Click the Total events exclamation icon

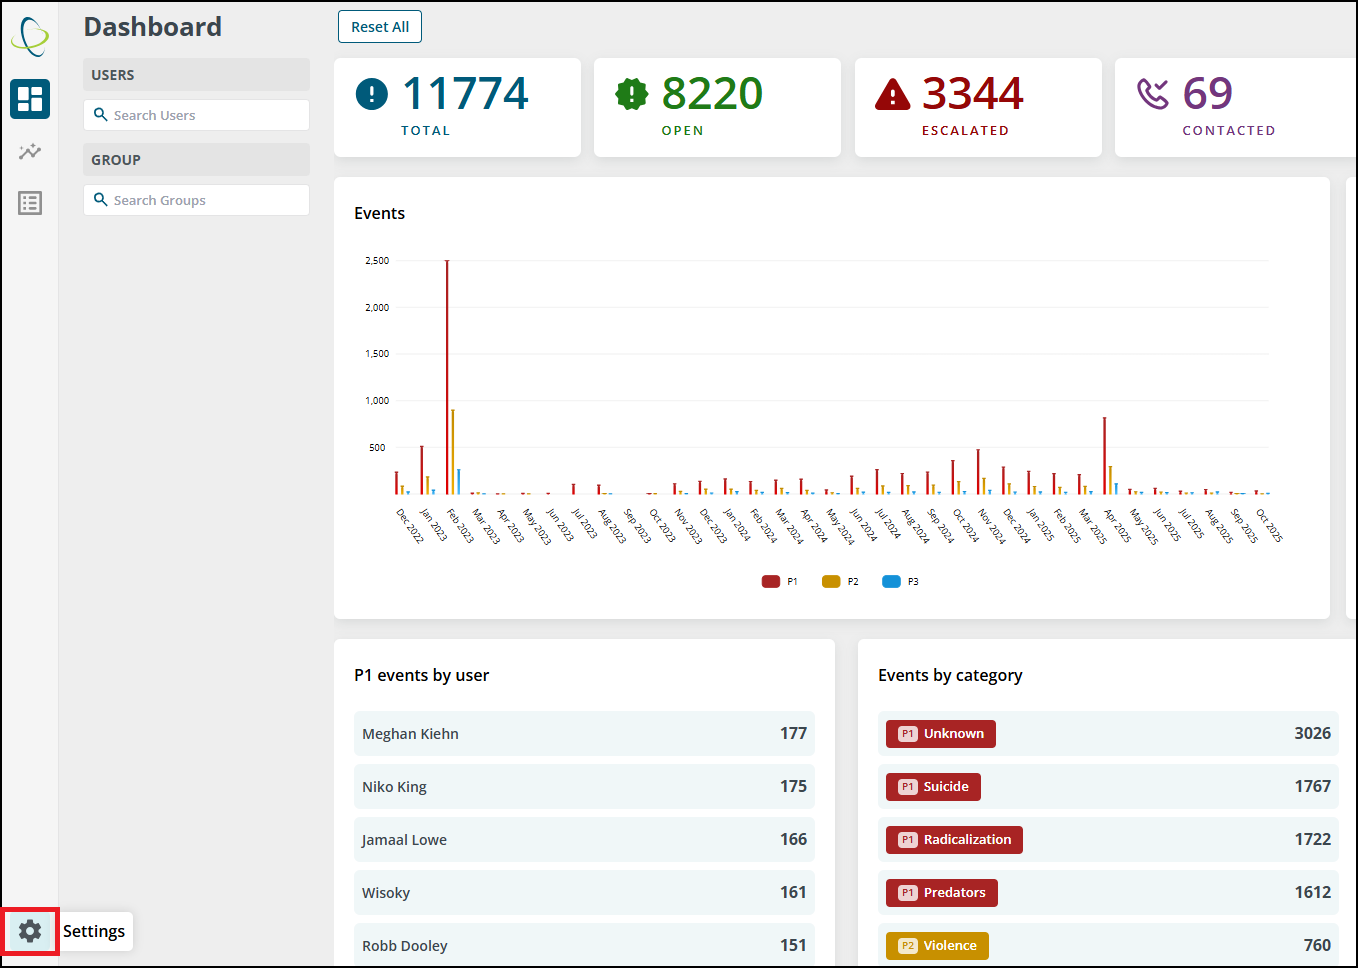[372, 94]
